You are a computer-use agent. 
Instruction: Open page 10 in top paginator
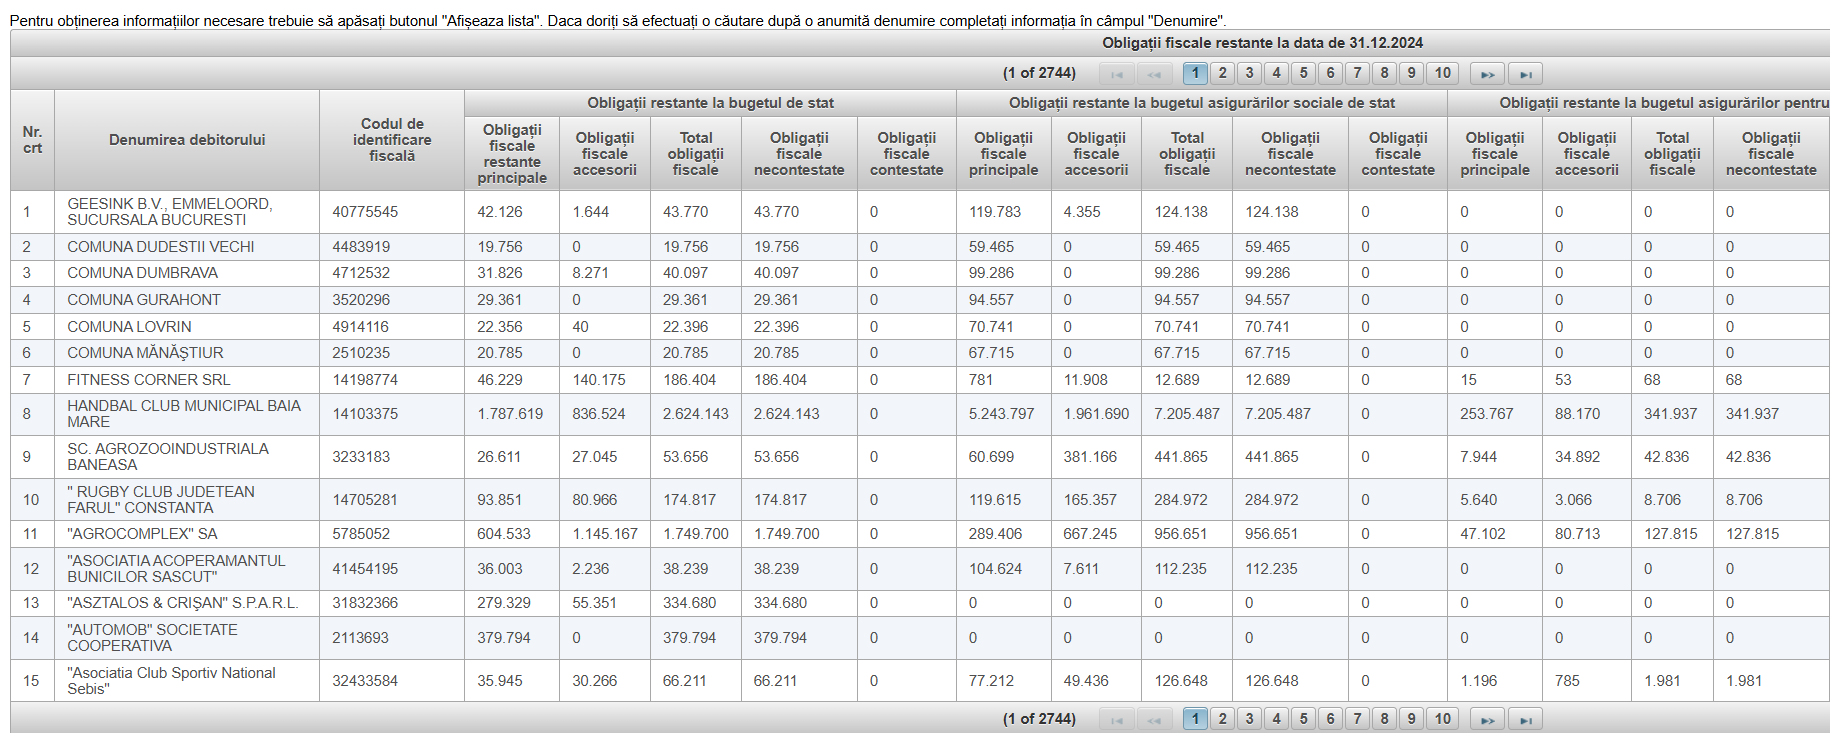coord(1442,73)
